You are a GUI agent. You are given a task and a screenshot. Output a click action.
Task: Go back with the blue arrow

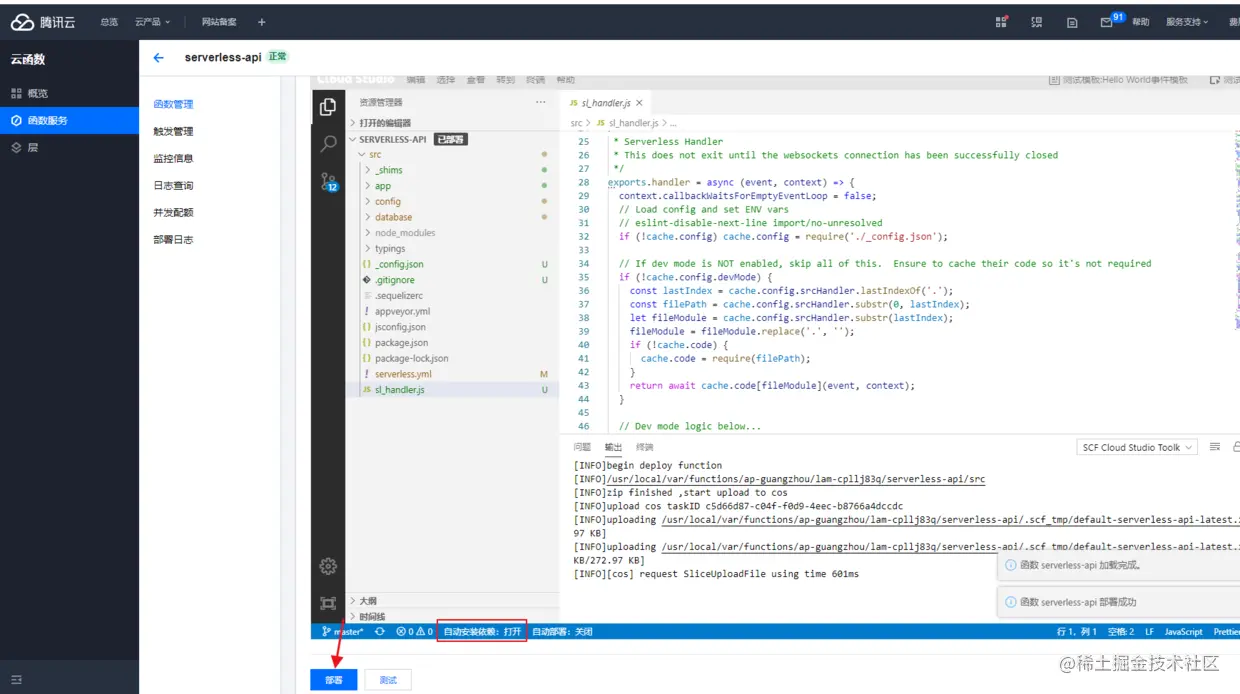click(158, 58)
